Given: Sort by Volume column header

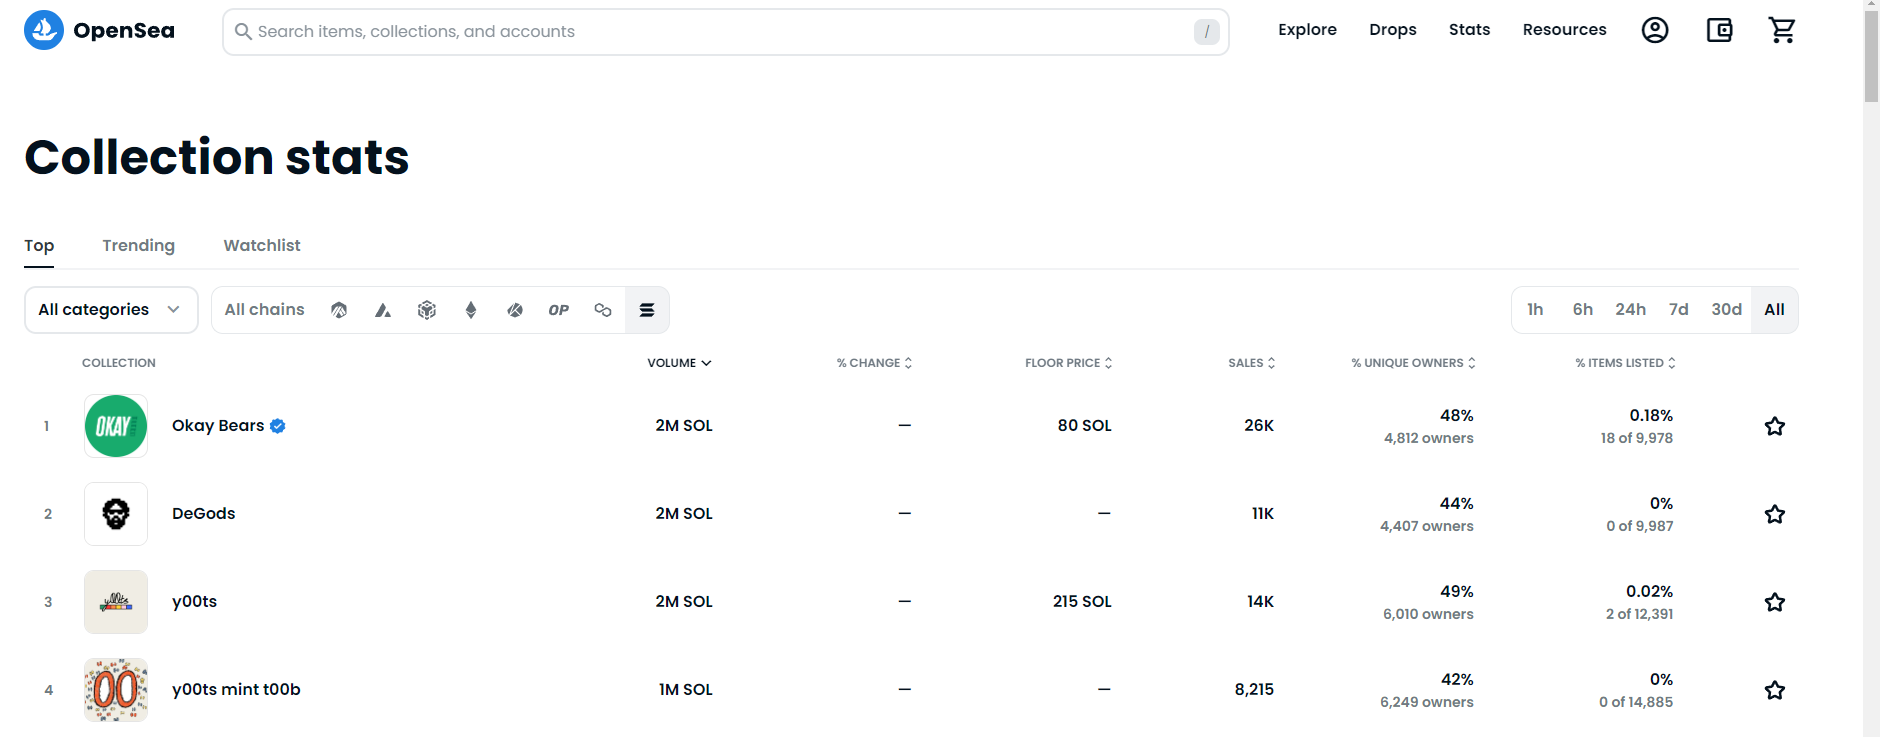Looking at the screenshot, I should click(x=679, y=363).
